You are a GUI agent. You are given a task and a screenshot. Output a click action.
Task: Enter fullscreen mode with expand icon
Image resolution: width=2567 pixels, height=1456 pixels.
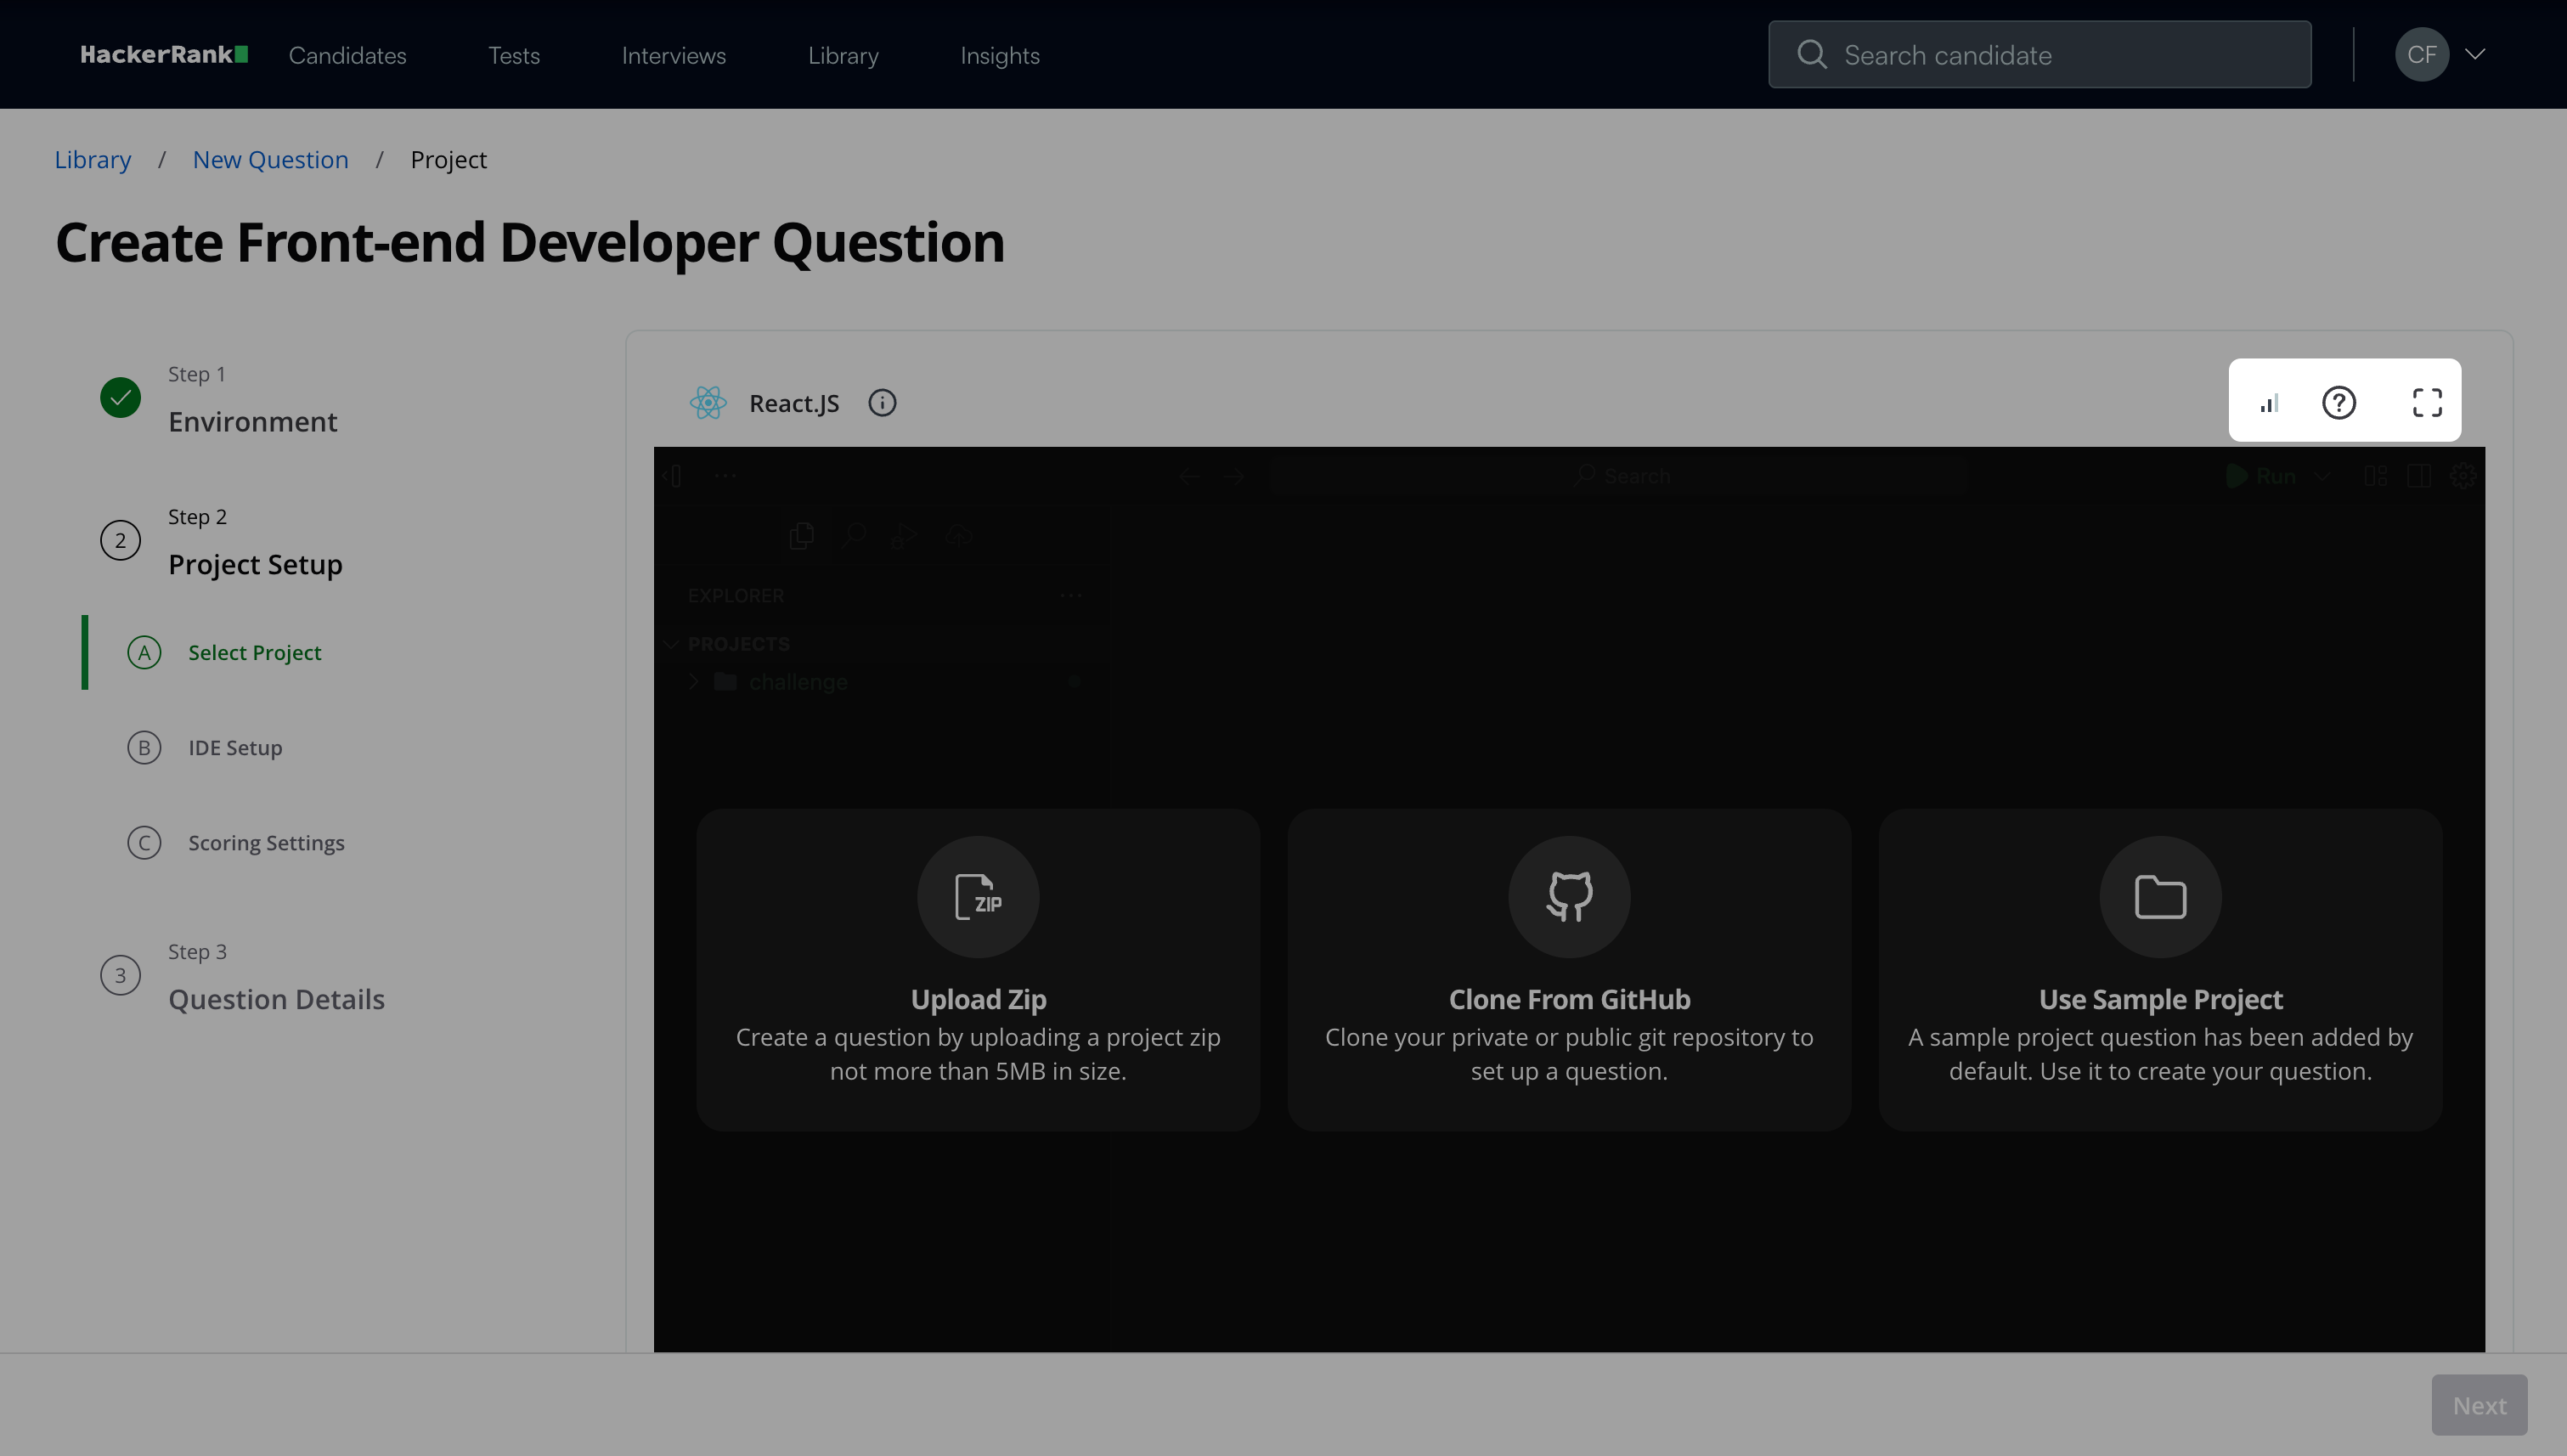coord(2427,403)
